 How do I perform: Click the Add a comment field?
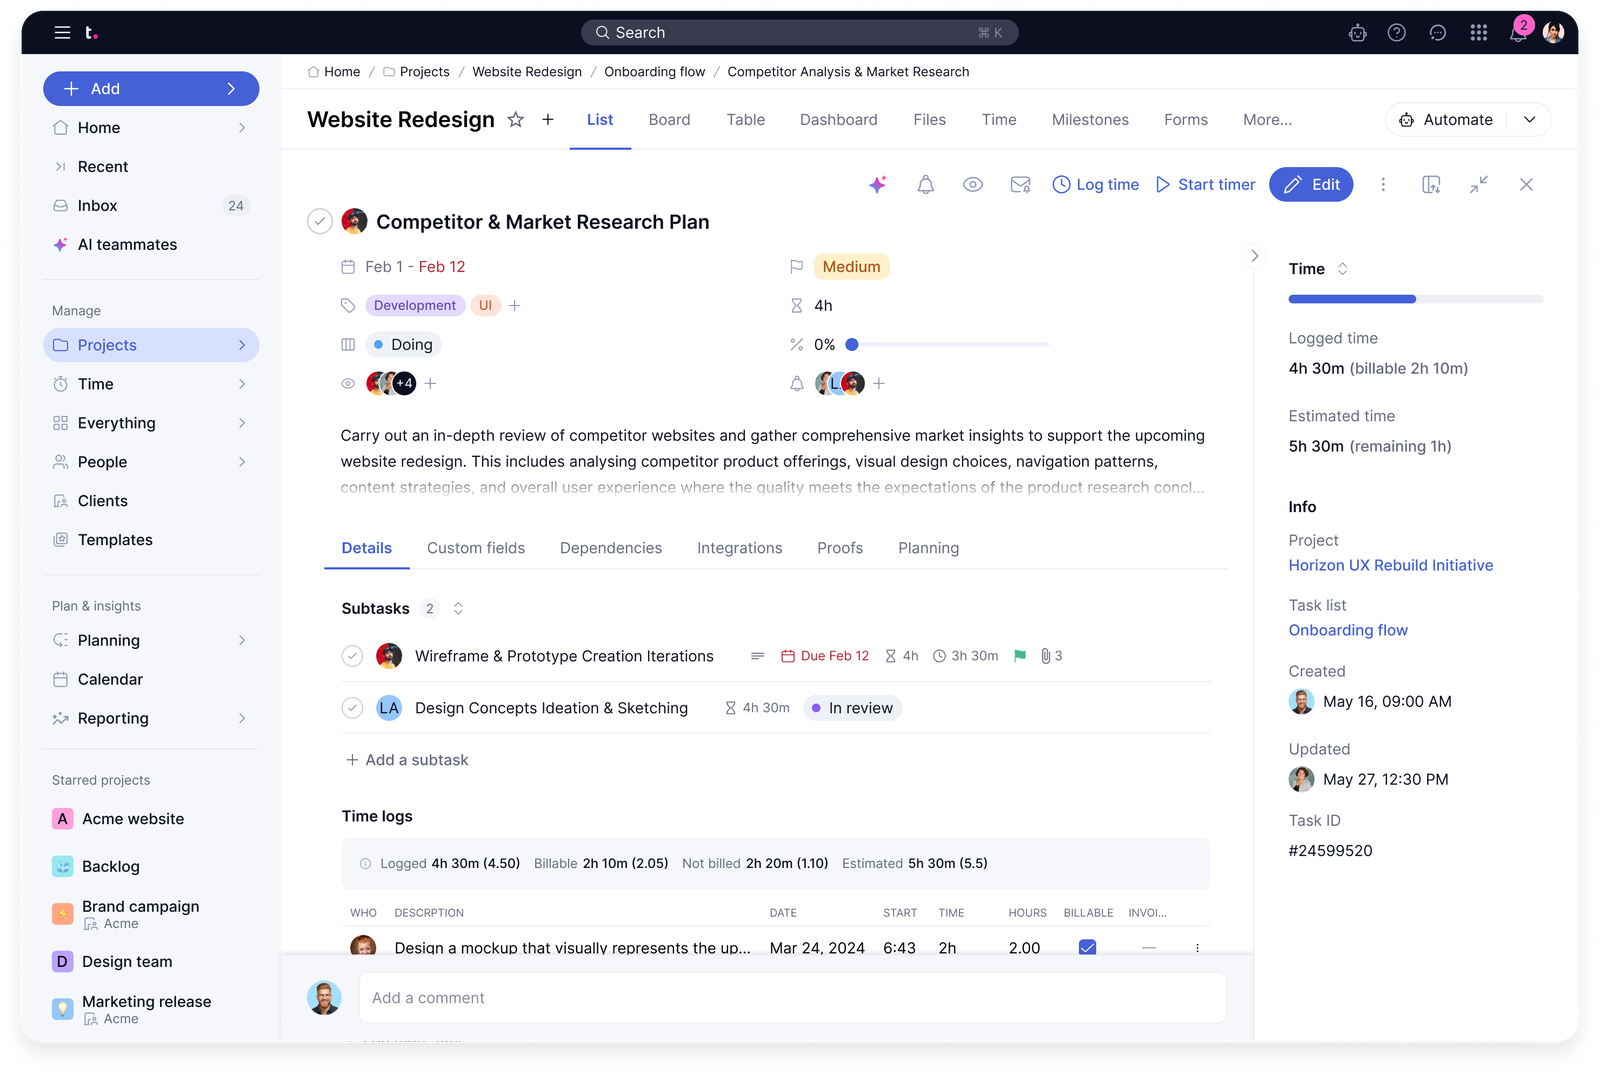[x=792, y=998]
